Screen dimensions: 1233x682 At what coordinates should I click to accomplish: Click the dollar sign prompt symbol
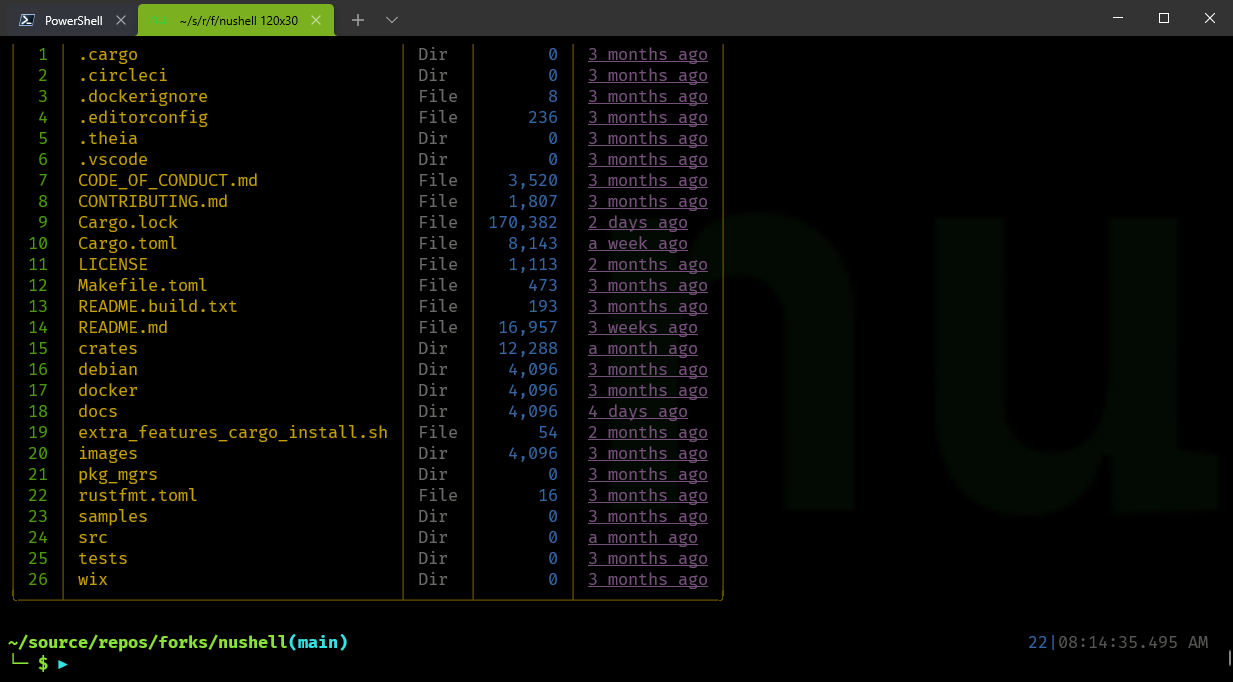click(x=43, y=663)
